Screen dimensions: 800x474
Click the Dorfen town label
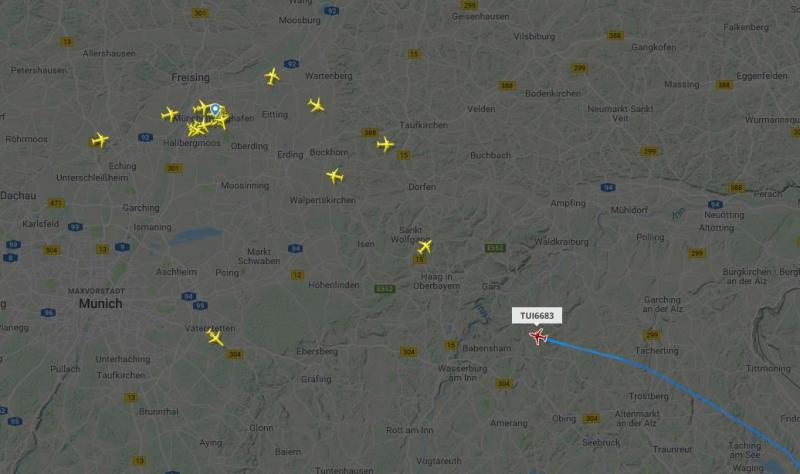[422, 187]
